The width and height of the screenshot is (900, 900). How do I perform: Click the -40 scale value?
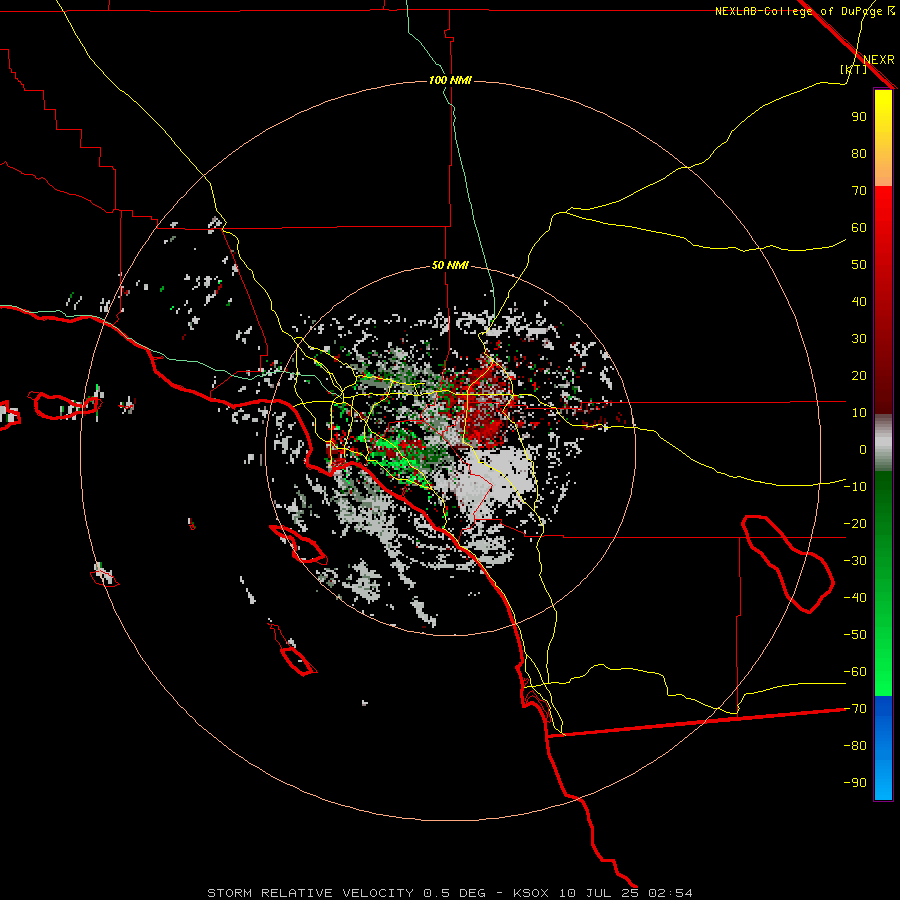click(855, 598)
